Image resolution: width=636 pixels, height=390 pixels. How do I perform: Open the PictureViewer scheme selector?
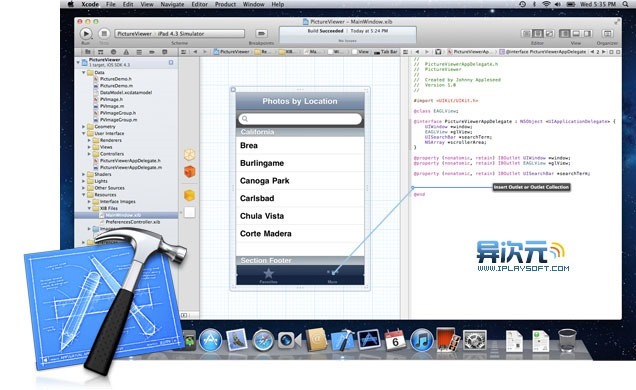coord(134,34)
